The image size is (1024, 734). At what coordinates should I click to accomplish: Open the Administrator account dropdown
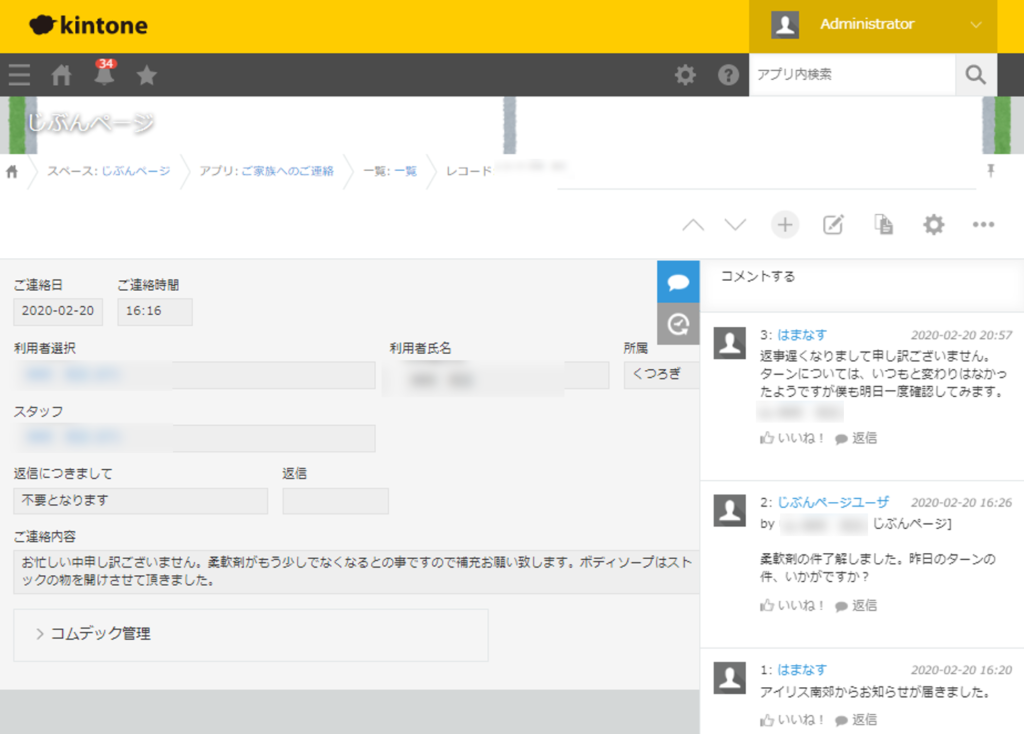[872, 25]
